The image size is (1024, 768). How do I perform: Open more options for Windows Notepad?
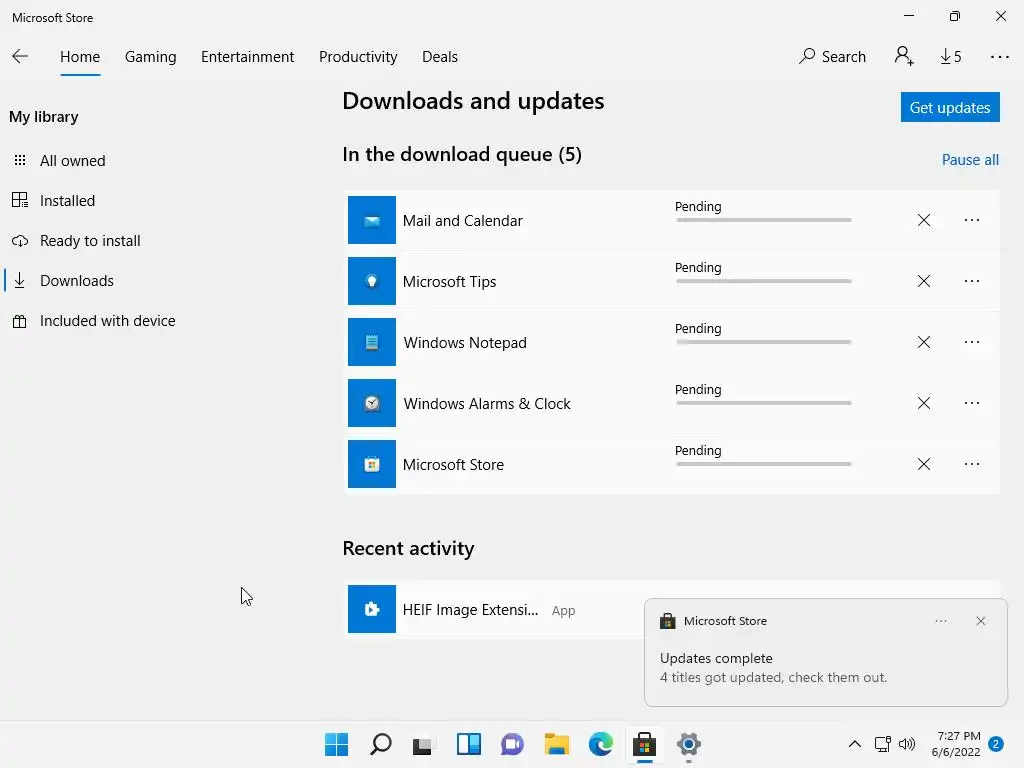pyautogui.click(x=972, y=342)
